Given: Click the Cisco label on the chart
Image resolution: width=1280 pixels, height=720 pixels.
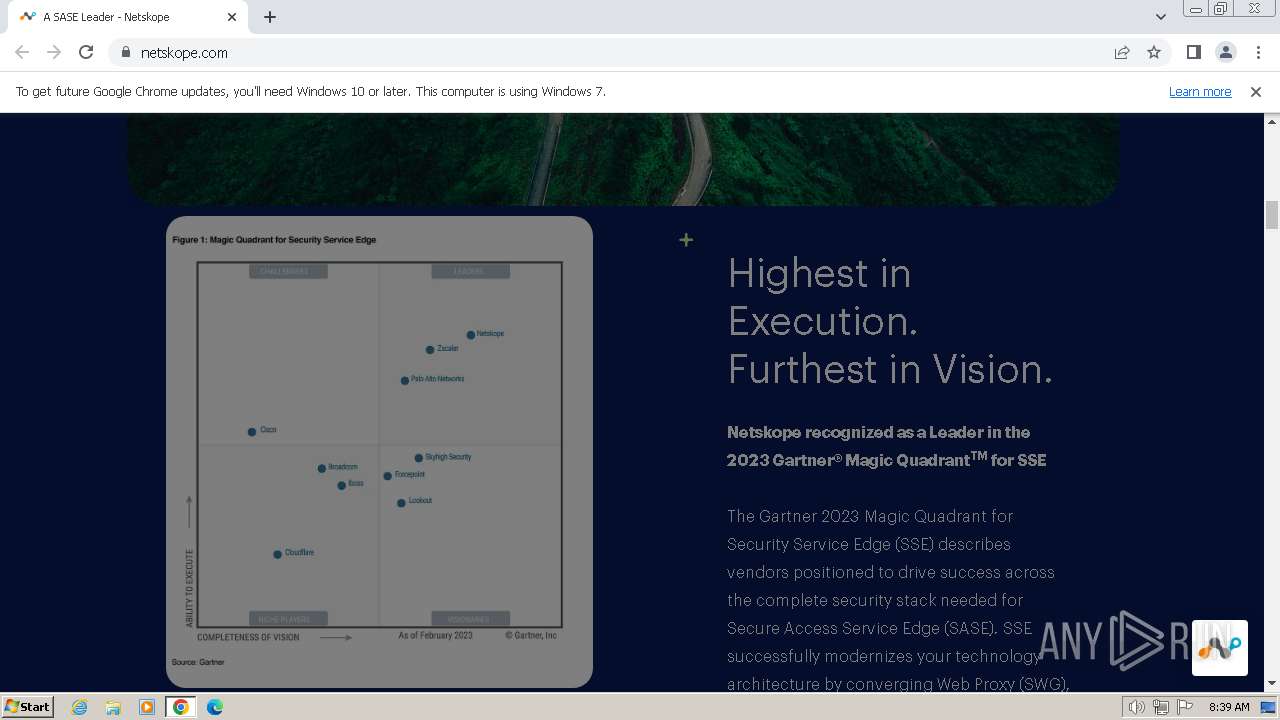Looking at the screenshot, I should 268,430.
